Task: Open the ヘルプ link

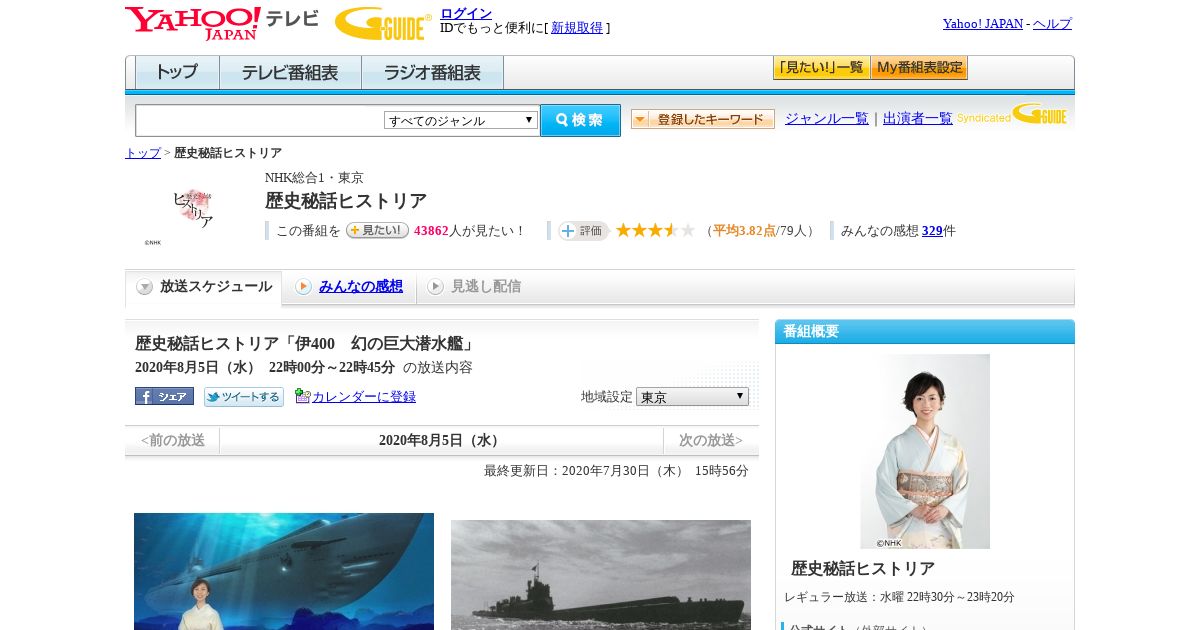Action: 1052,23
